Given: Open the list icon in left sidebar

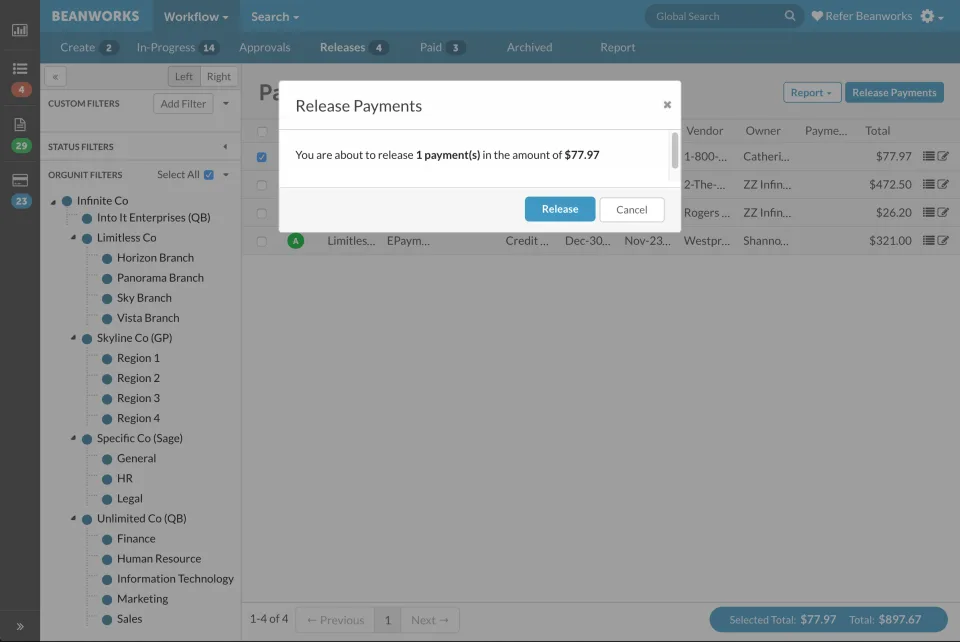Looking at the screenshot, I should pyautogui.click(x=20, y=68).
